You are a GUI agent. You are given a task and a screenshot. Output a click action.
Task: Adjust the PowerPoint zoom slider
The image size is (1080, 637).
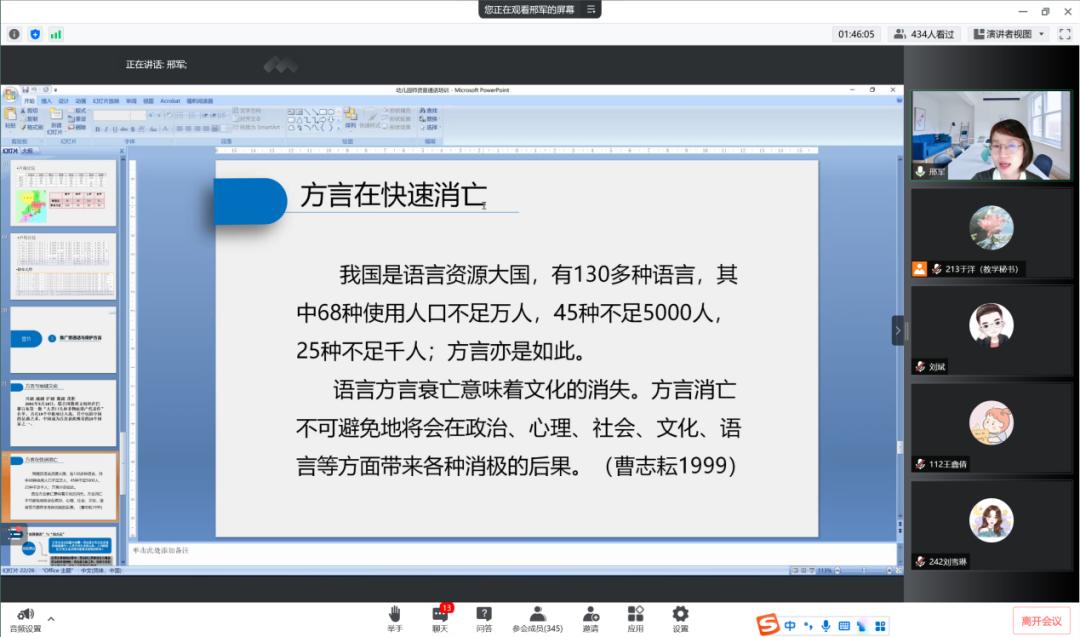click(x=864, y=571)
